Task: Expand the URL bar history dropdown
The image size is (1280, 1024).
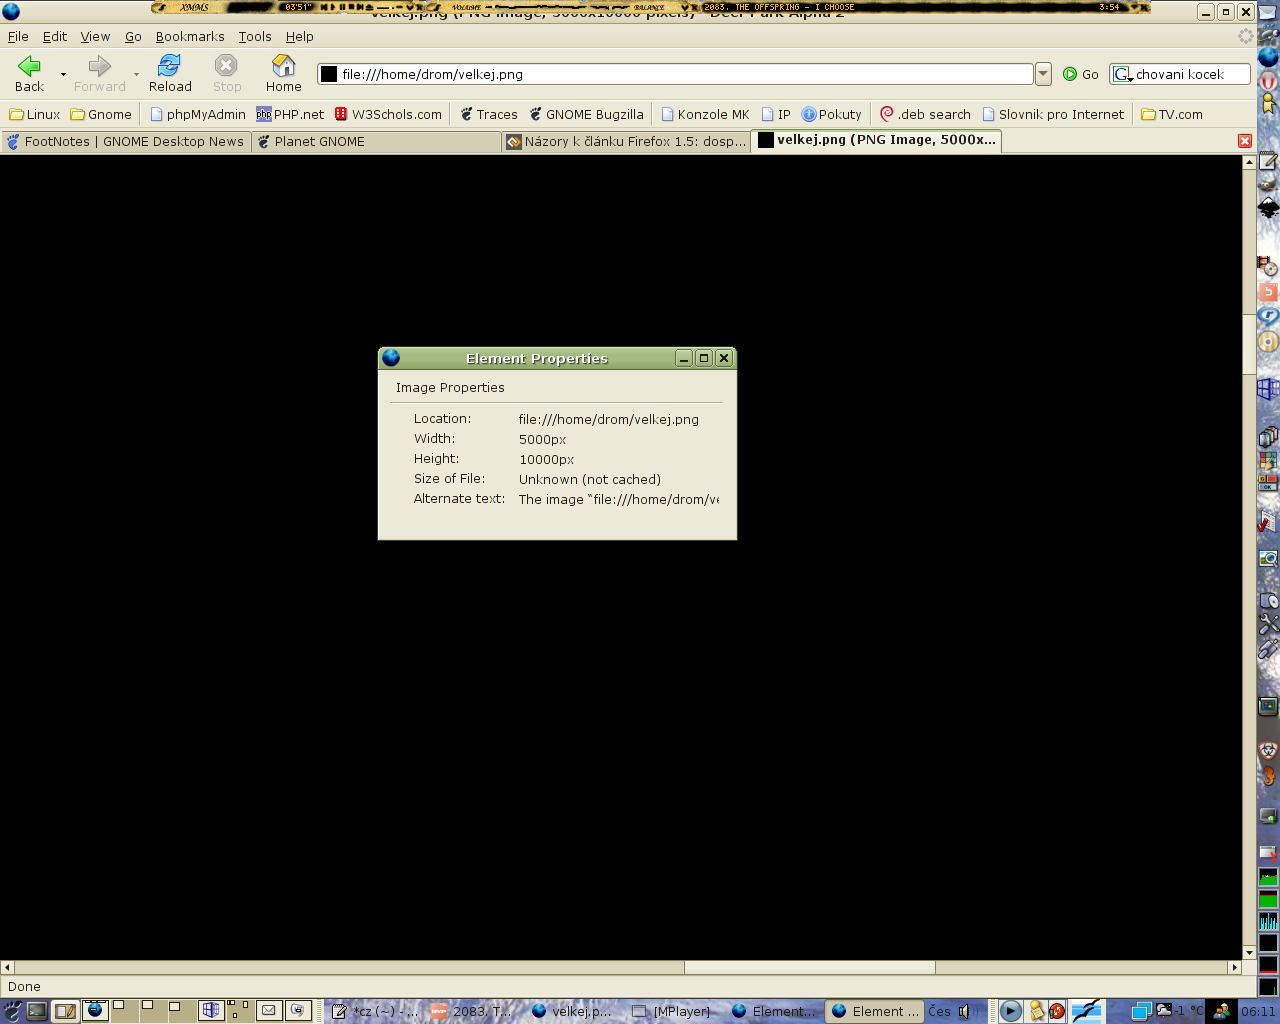Action: point(1043,74)
